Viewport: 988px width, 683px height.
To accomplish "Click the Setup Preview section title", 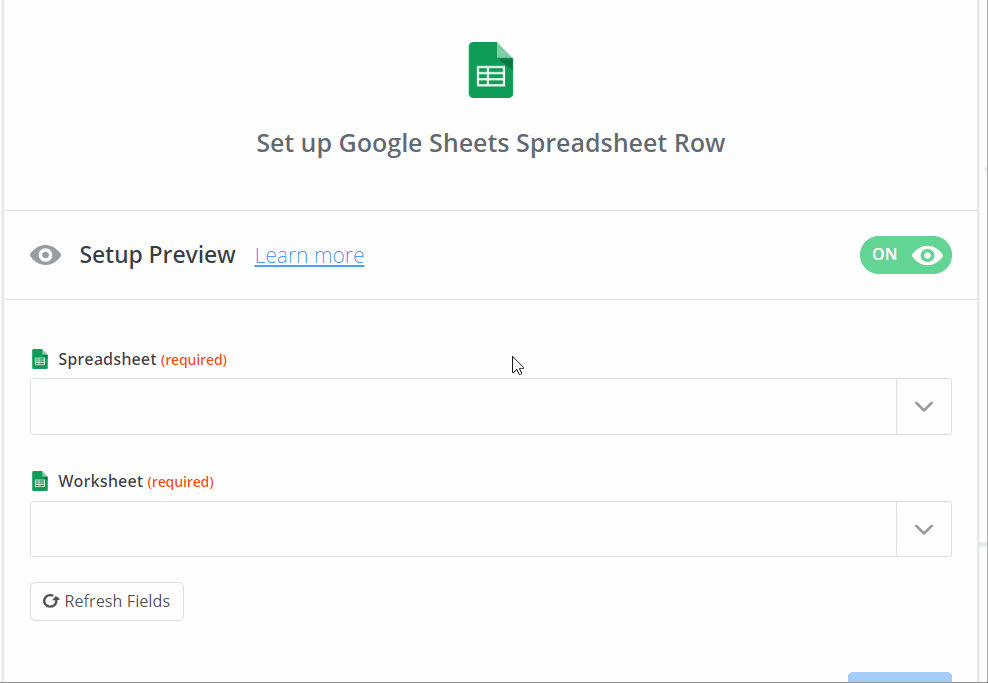I will [157, 255].
